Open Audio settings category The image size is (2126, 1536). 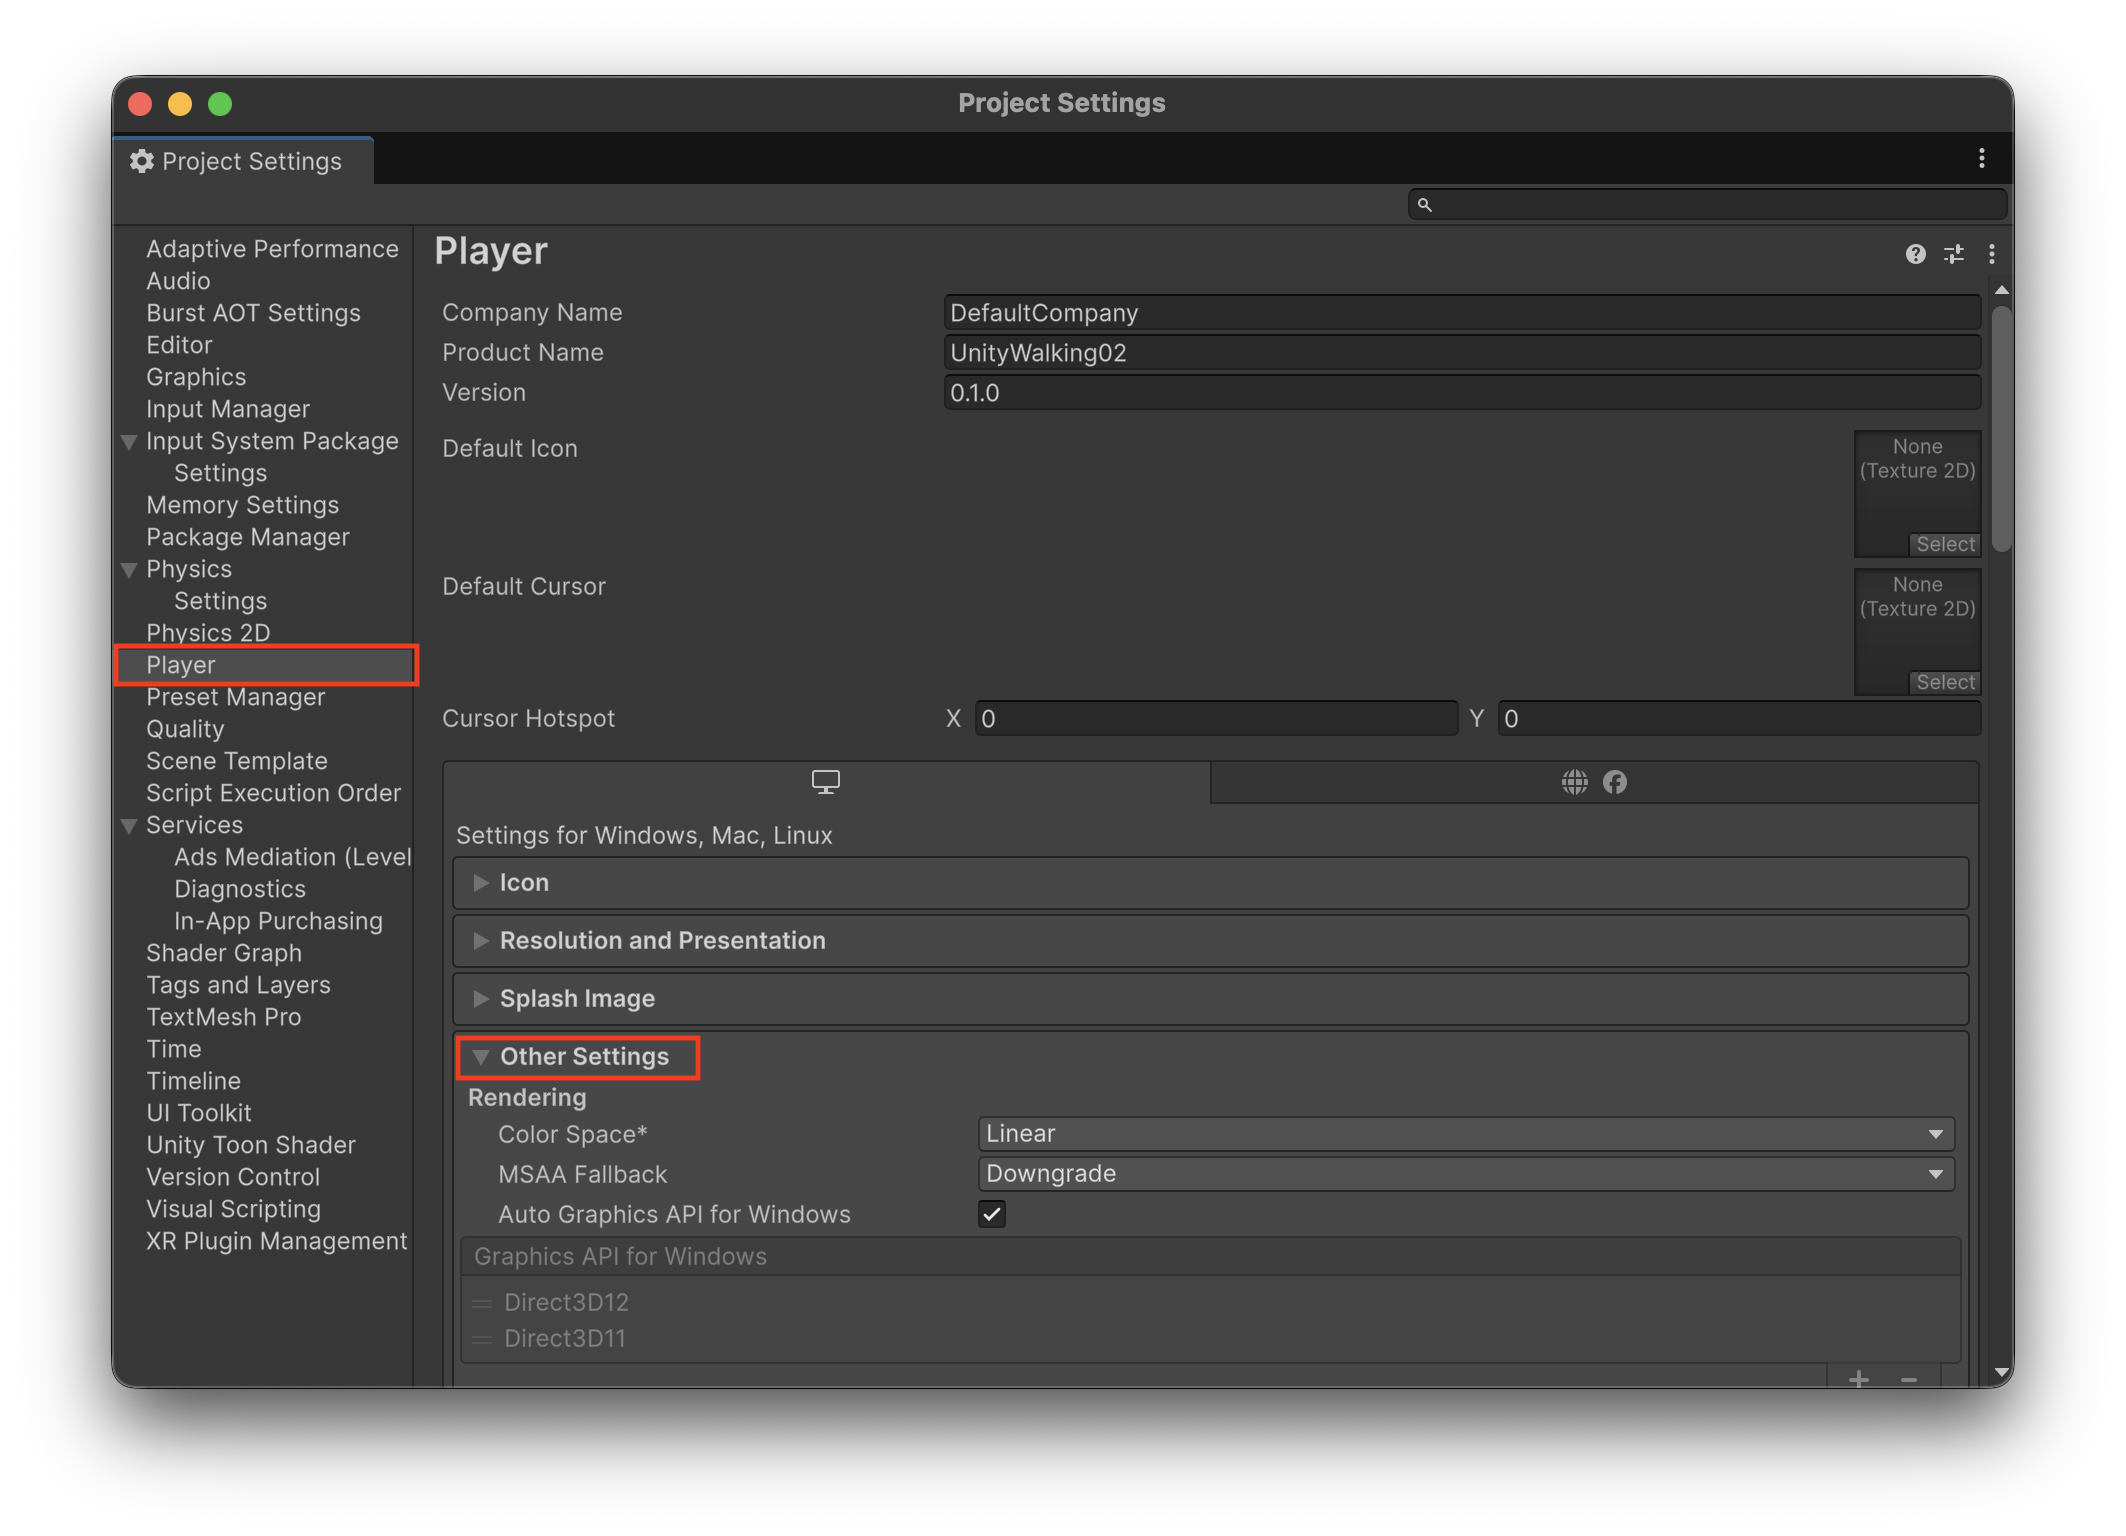click(178, 281)
